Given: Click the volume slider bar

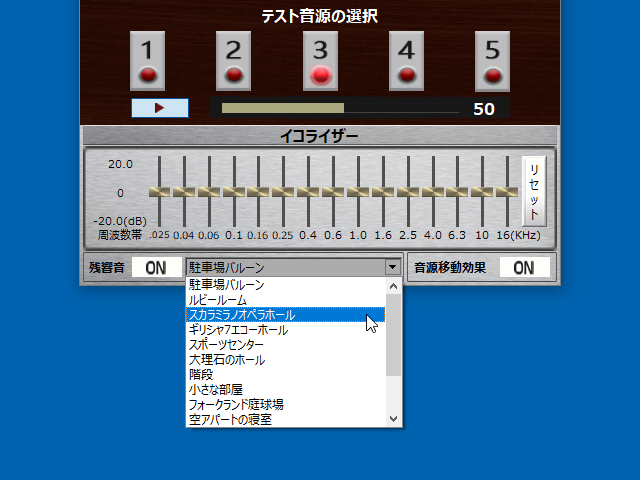Looking at the screenshot, I should tap(340, 108).
